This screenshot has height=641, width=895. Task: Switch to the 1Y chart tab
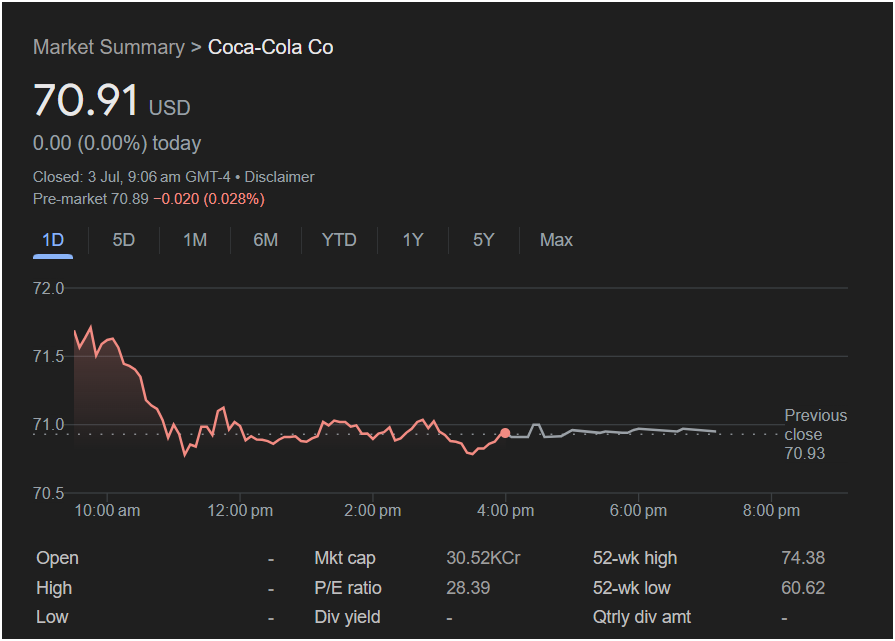413,240
